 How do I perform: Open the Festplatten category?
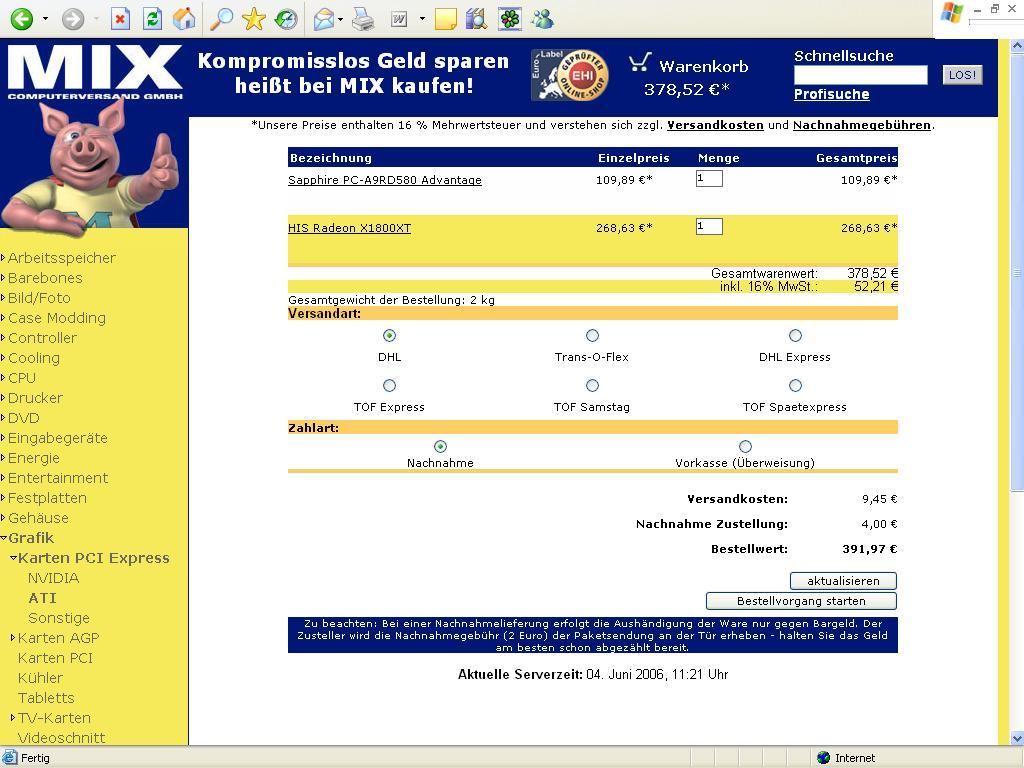pyautogui.click(x=47, y=498)
